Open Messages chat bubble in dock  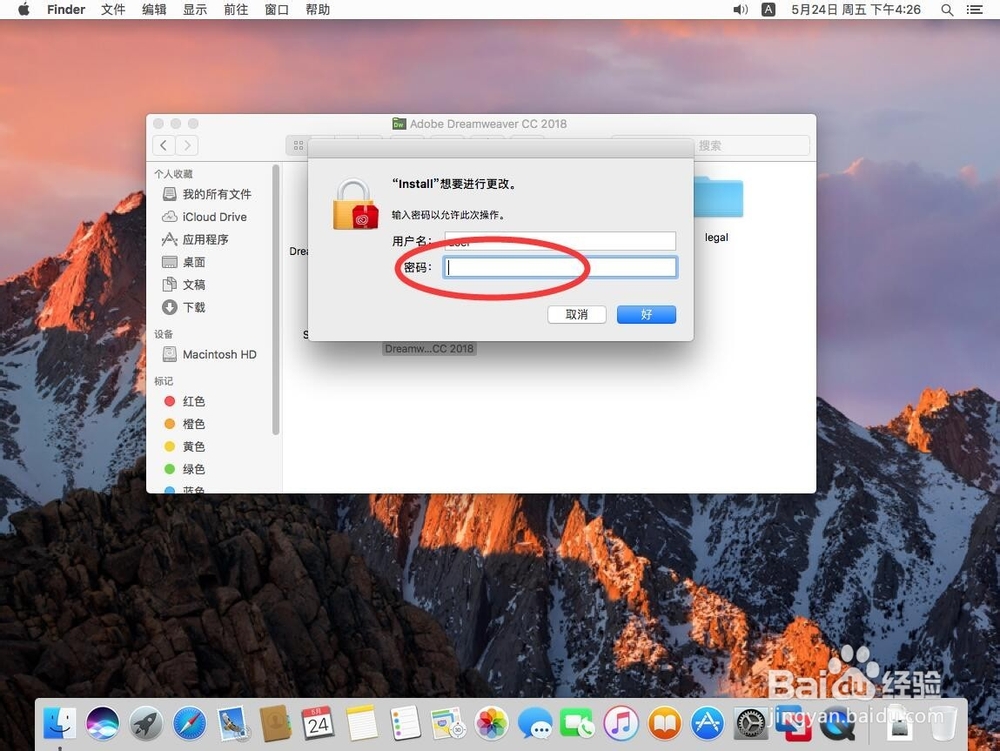point(534,724)
